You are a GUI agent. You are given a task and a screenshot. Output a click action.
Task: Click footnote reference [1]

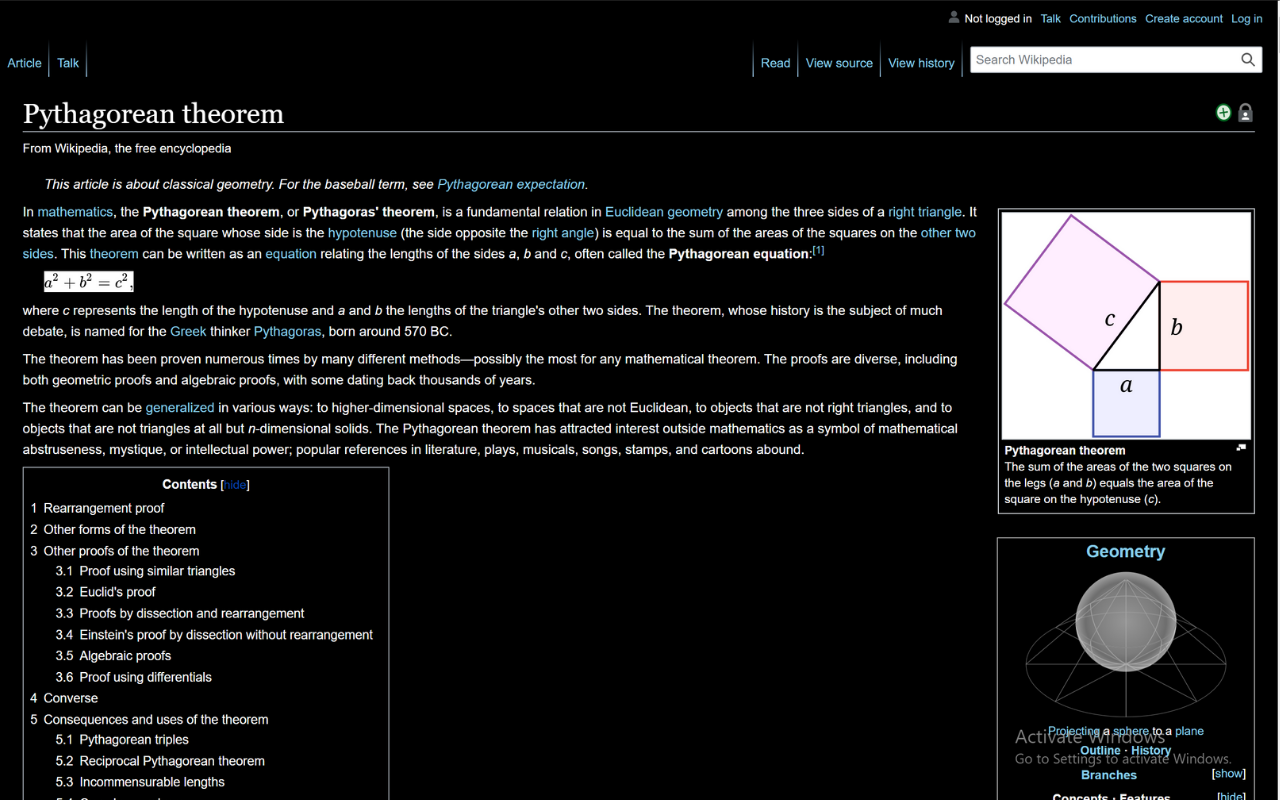pos(818,250)
